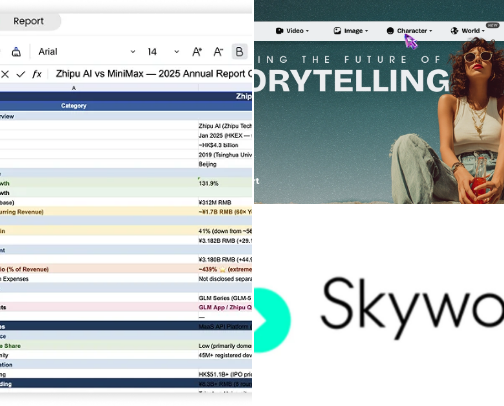Click the 131.9% growth cell
This screenshot has height=406, width=504.
[225, 183]
